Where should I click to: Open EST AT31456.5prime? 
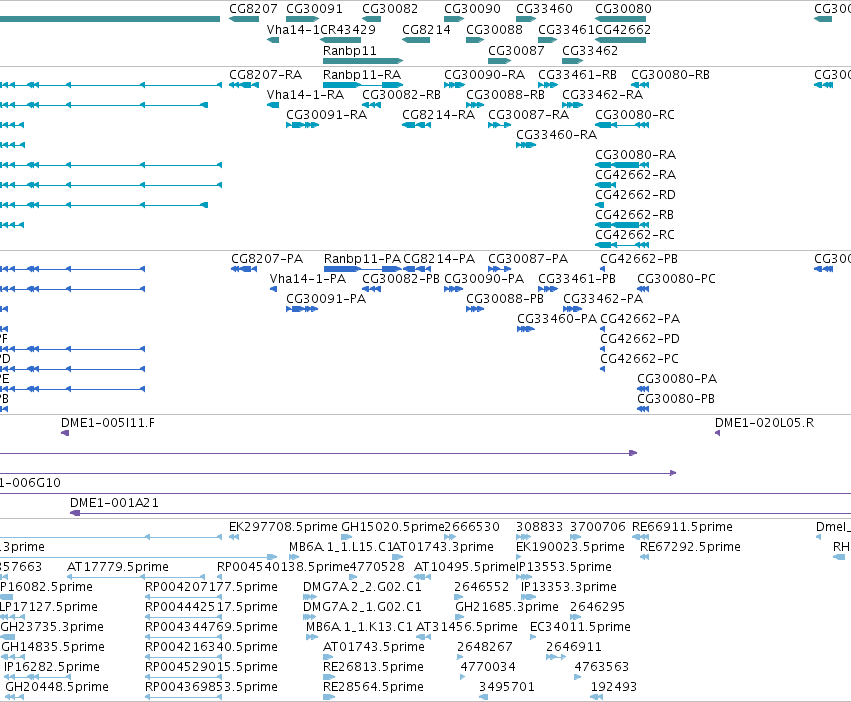422,637
